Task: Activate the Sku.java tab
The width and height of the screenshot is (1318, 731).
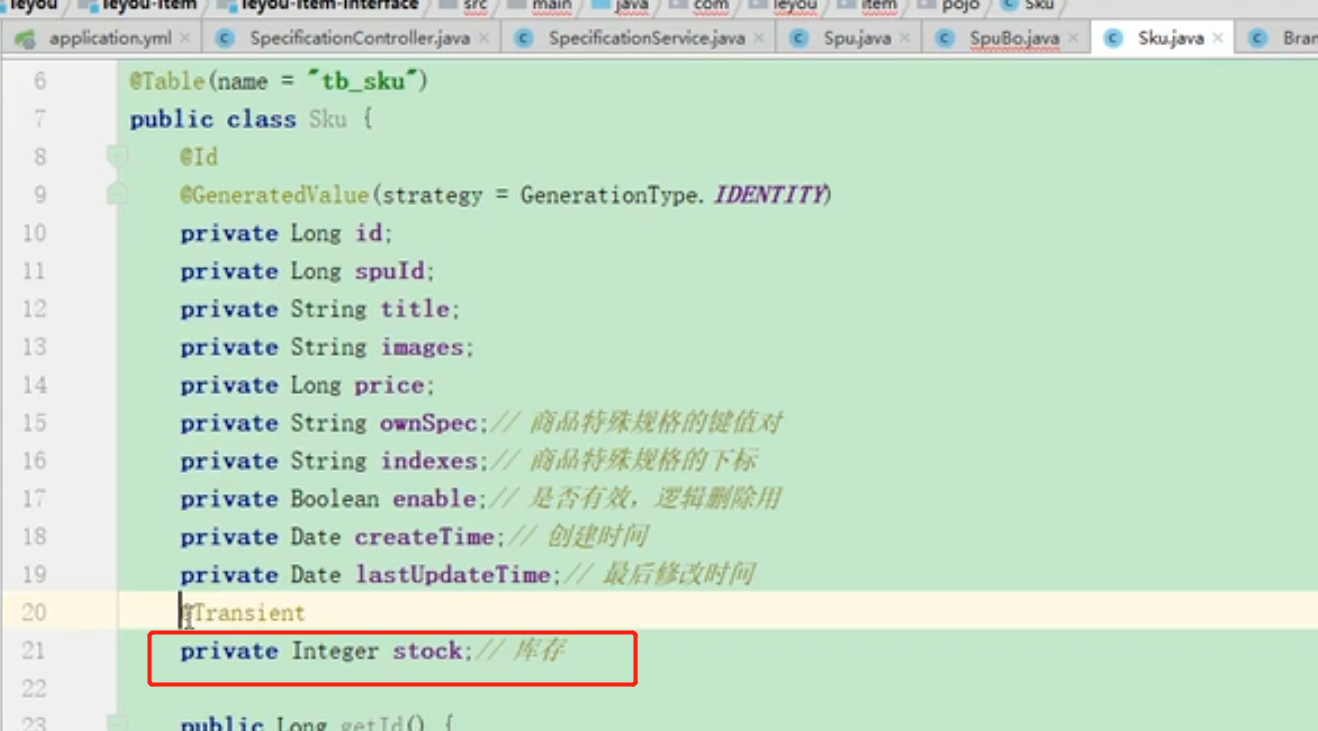Action: click(x=1170, y=39)
